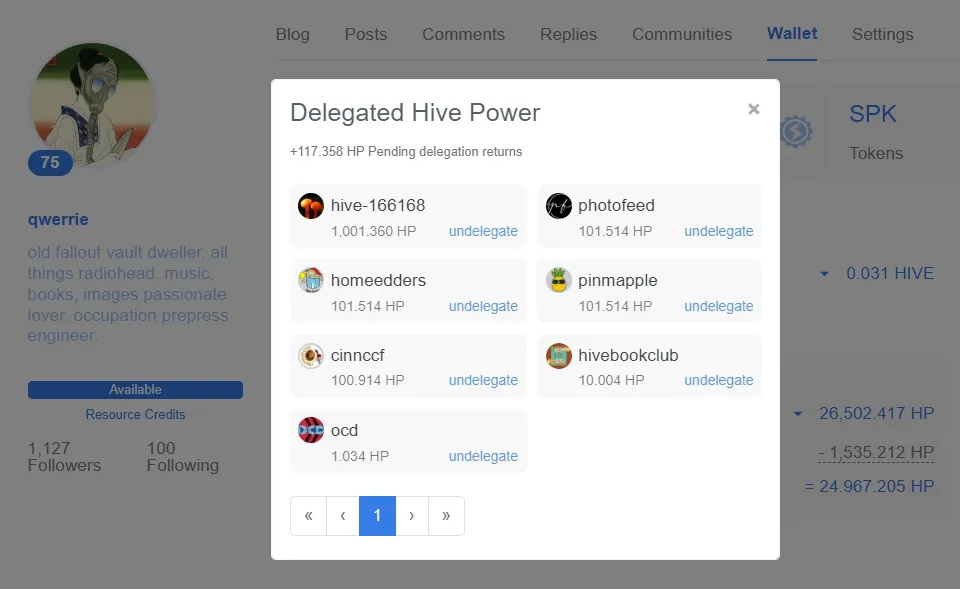Click the SPK gear logo icon

coord(796,131)
